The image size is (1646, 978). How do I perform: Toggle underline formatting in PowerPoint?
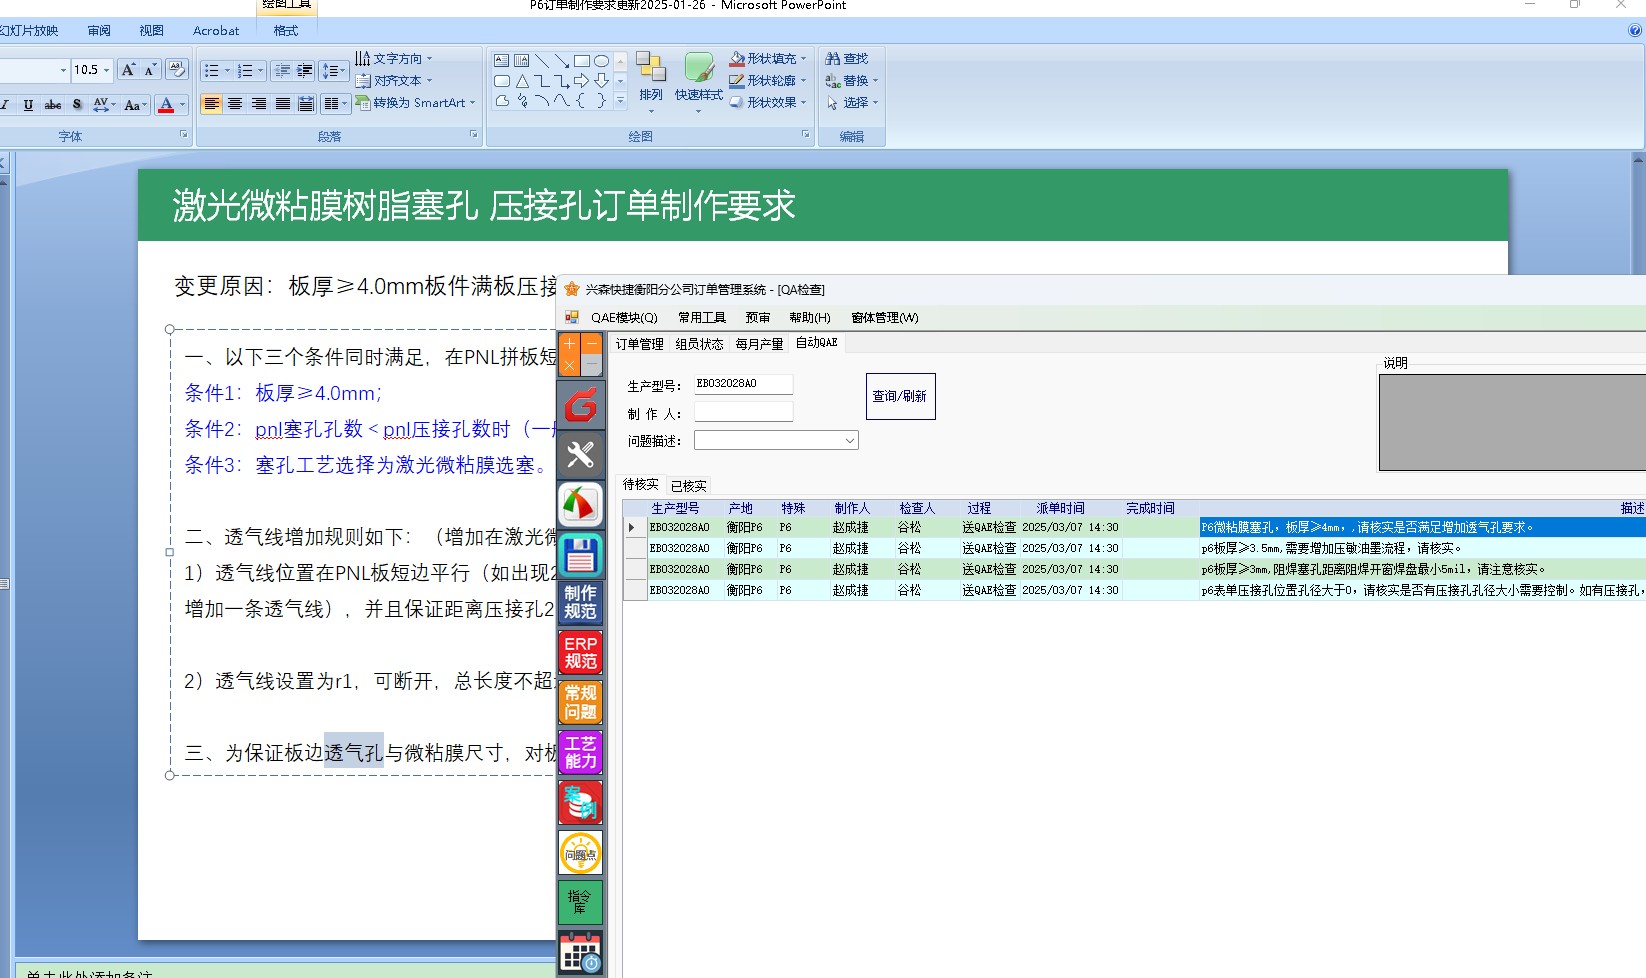point(28,104)
